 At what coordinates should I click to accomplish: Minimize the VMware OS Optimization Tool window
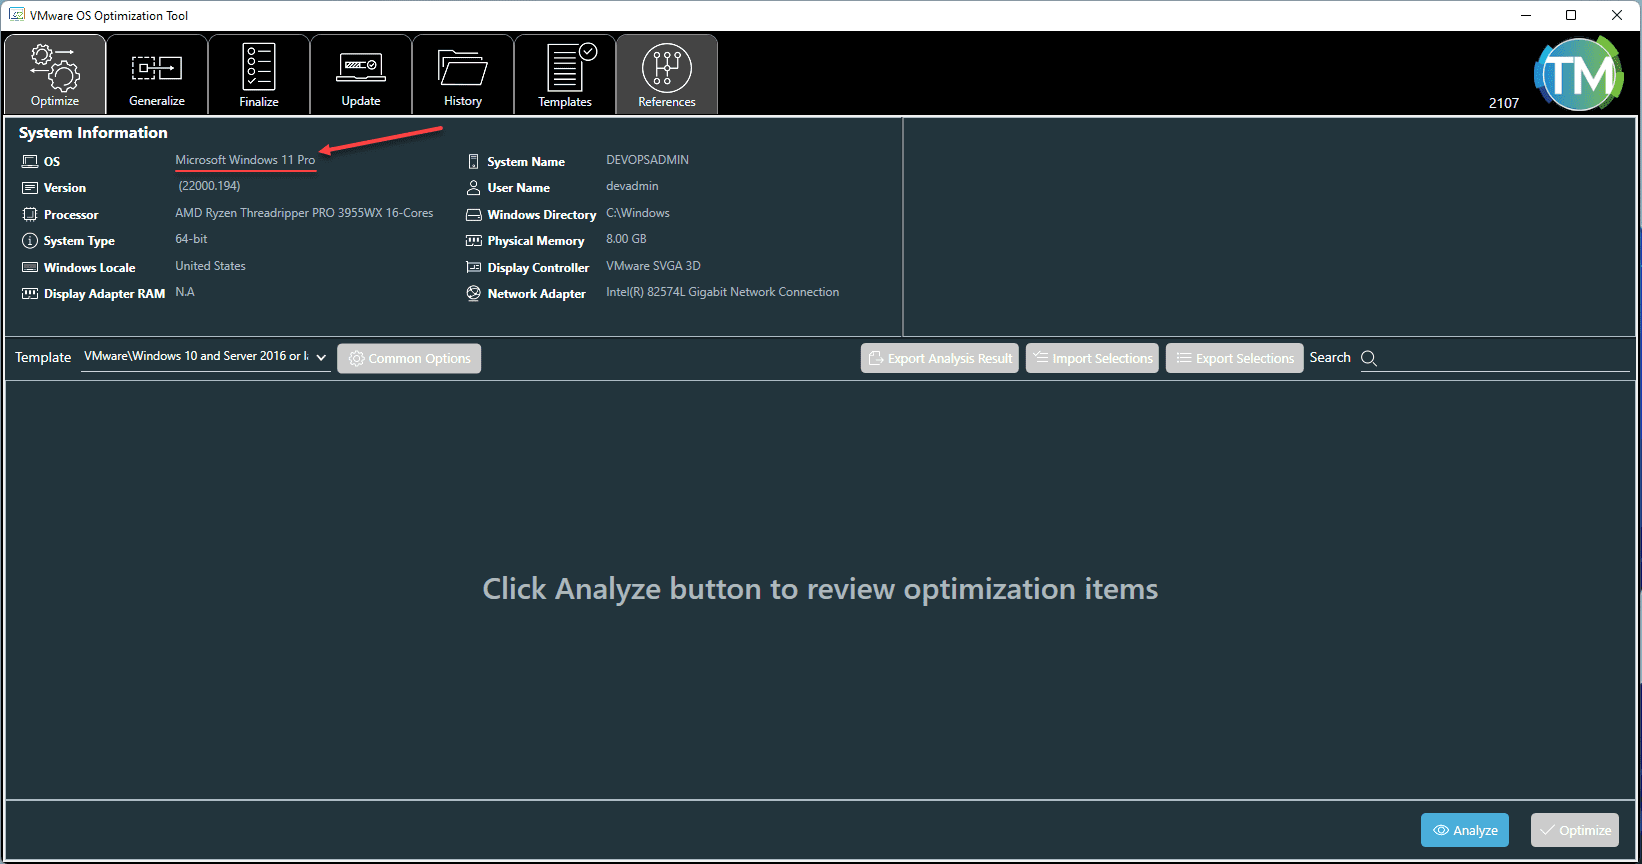(x=1526, y=15)
